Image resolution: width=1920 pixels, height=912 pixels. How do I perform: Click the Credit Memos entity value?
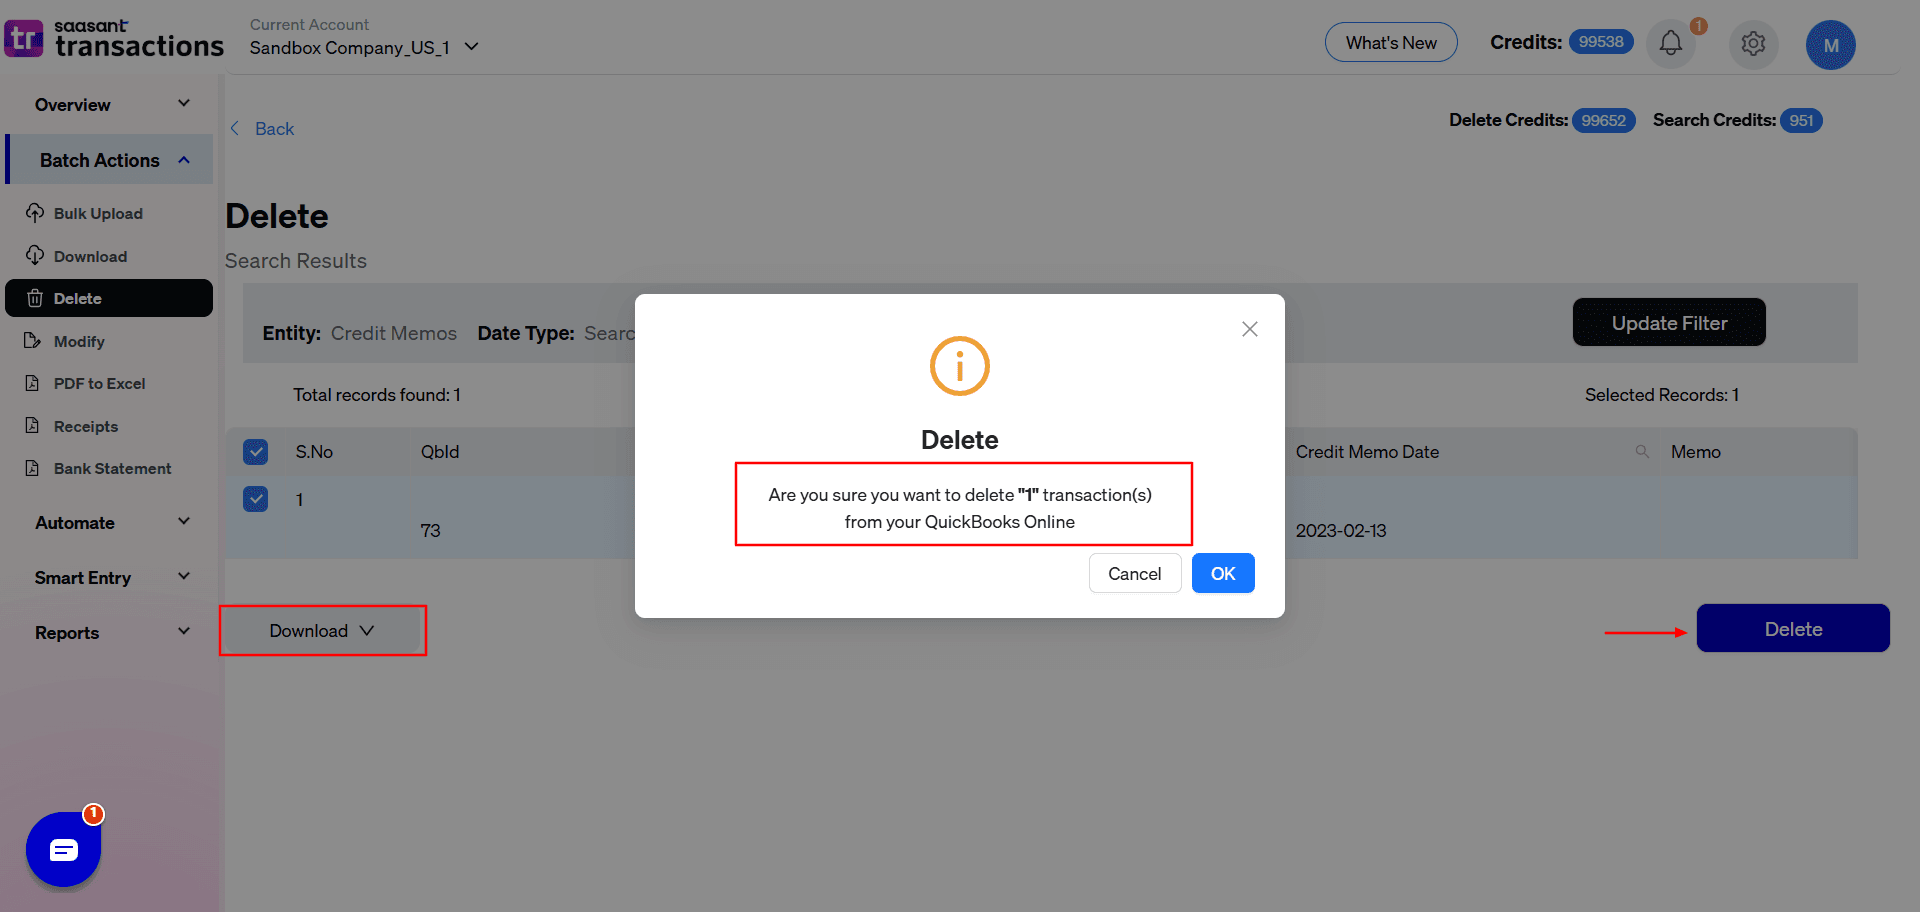tap(394, 333)
